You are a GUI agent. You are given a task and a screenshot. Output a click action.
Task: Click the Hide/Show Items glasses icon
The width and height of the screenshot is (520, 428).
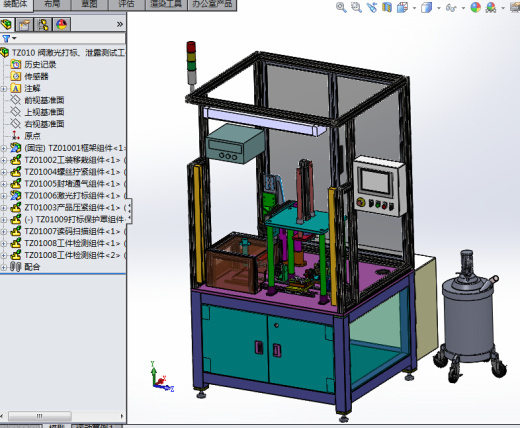pyautogui.click(x=451, y=7)
